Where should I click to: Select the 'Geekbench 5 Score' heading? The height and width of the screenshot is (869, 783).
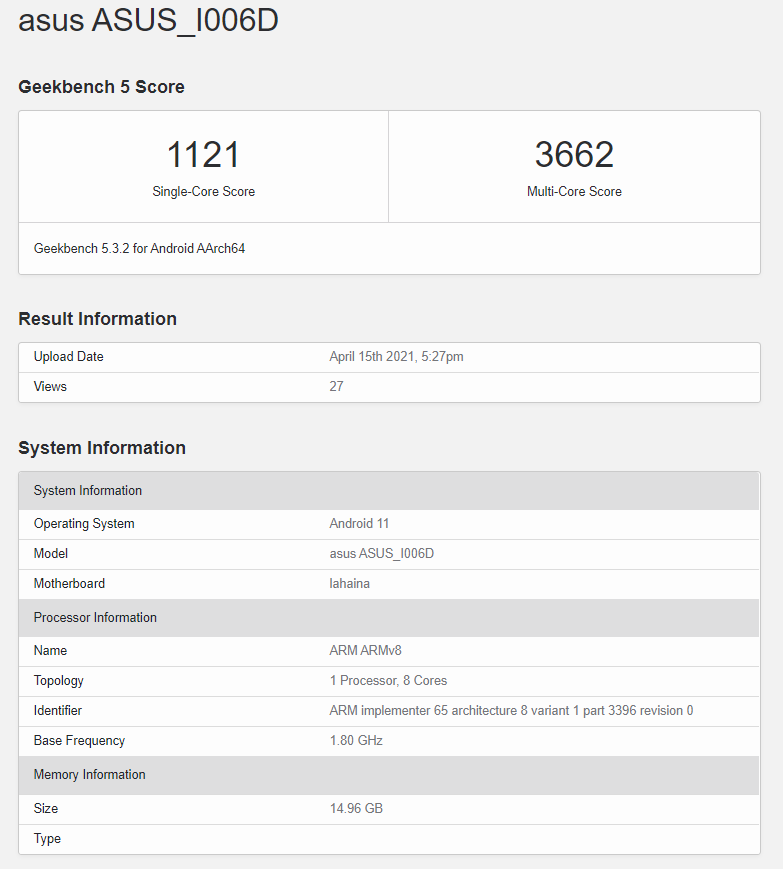pyautogui.click(x=101, y=87)
